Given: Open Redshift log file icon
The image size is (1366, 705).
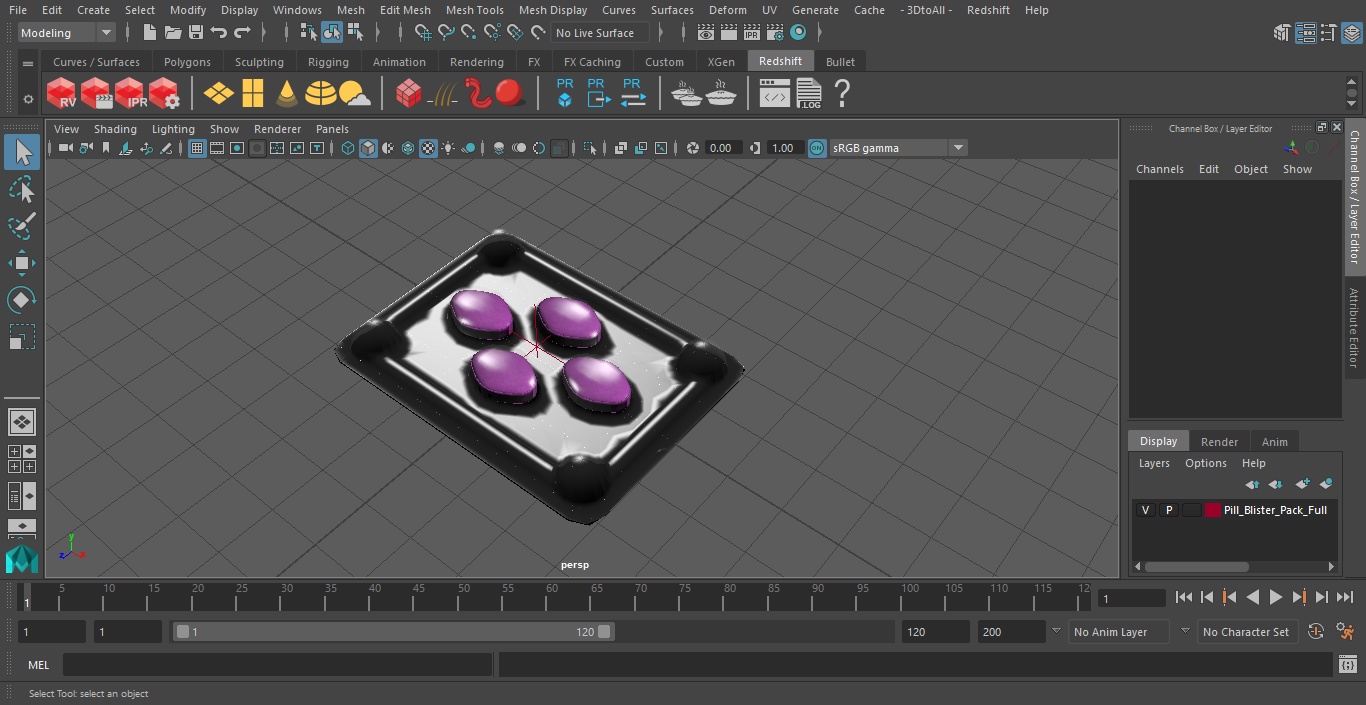Looking at the screenshot, I should coord(809,93).
